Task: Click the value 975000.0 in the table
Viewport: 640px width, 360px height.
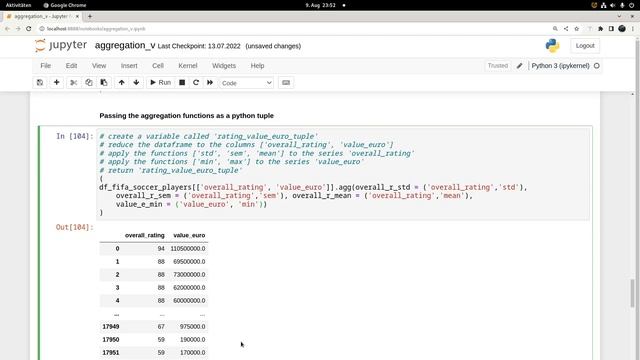Action: pyautogui.click(x=192, y=327)
